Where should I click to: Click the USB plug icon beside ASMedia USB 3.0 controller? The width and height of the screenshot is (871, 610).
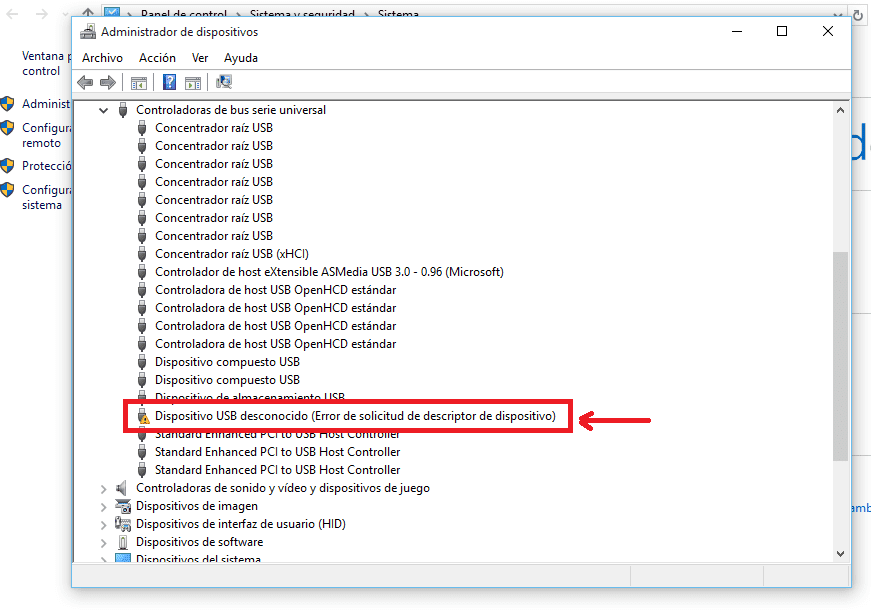pos(142,272)
